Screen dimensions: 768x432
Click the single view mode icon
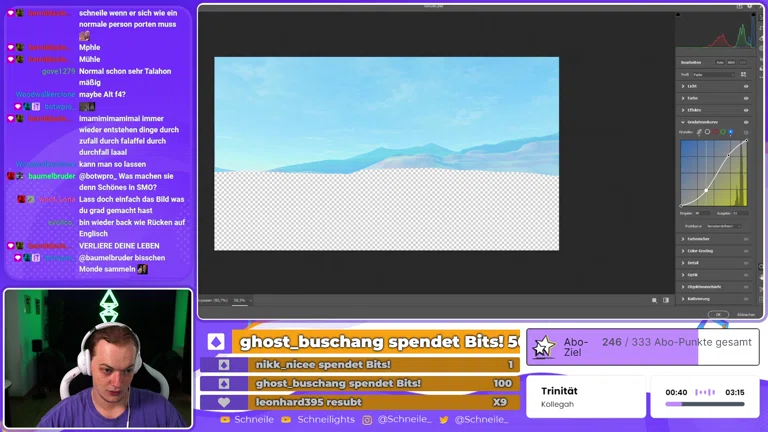654,300
